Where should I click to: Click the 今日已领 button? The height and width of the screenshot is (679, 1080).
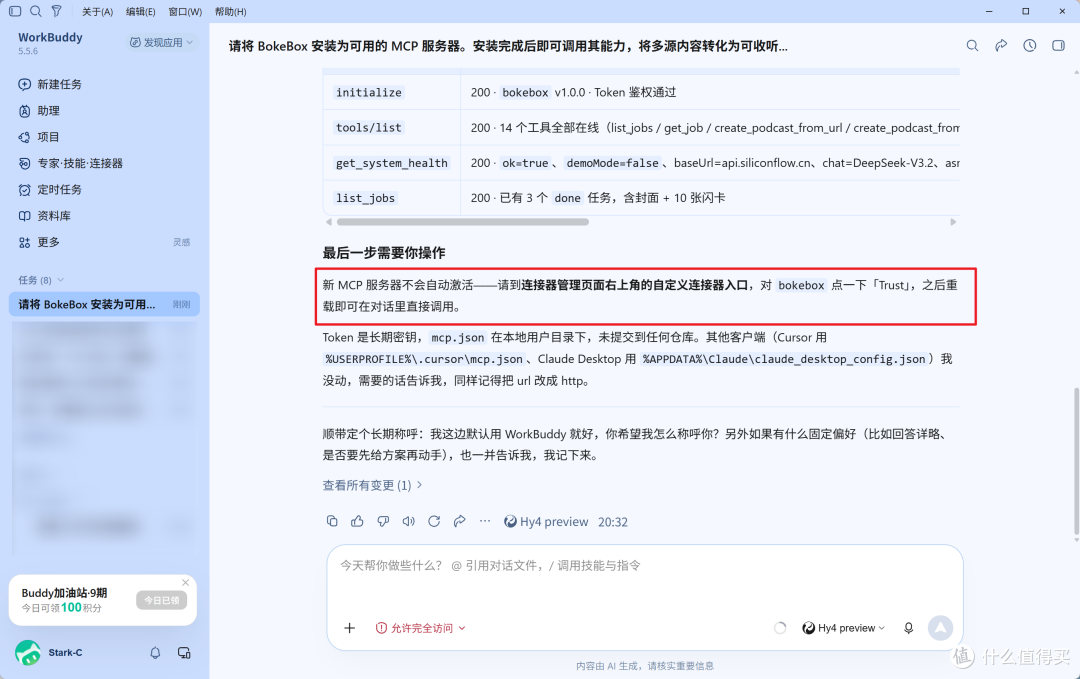click(x=161, y=600)
